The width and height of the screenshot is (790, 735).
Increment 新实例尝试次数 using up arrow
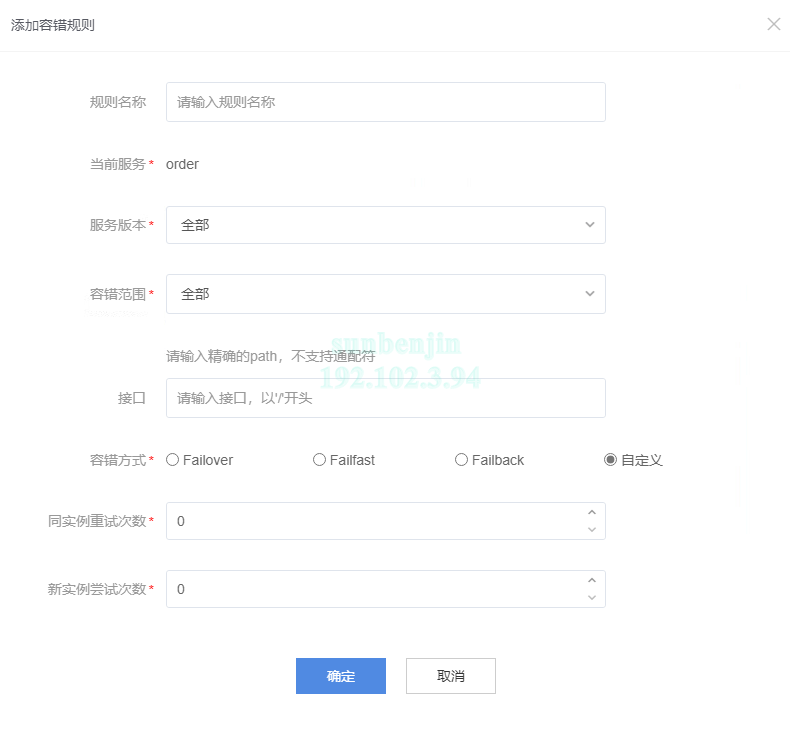pyautogui.click(x=591, y=581)
